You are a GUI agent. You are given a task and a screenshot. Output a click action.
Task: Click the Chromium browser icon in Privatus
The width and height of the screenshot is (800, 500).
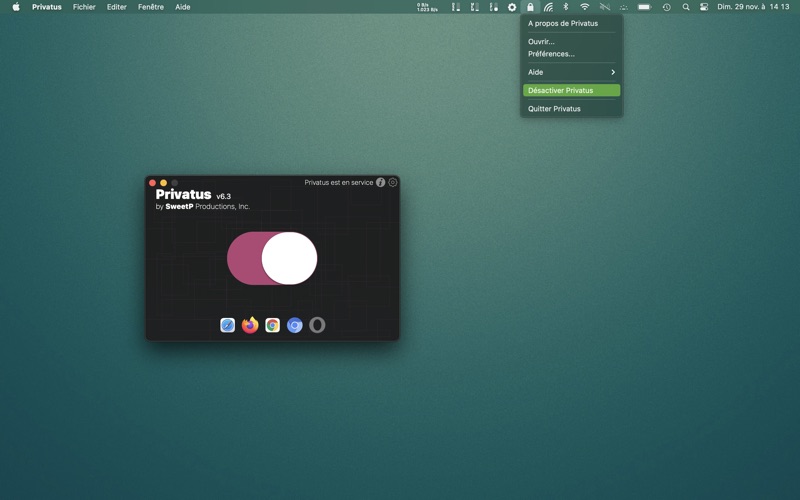[295, 325]
